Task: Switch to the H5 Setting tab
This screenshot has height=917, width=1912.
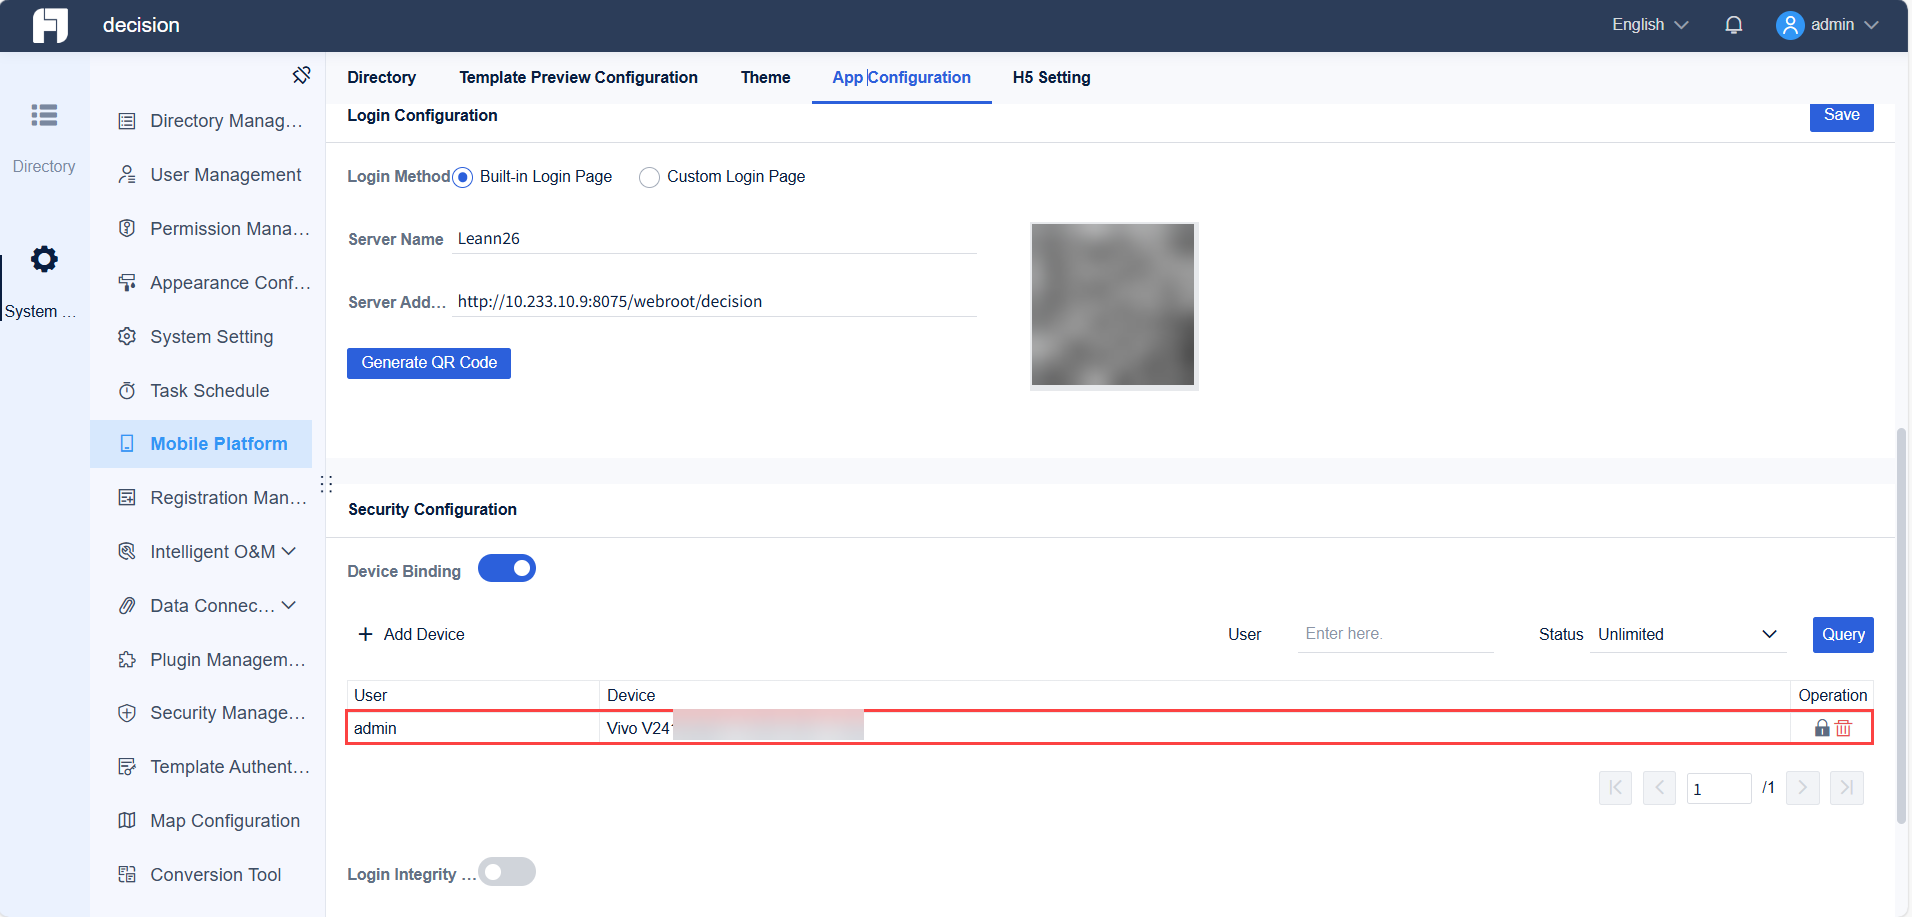Action: [x=1051, y=77]
